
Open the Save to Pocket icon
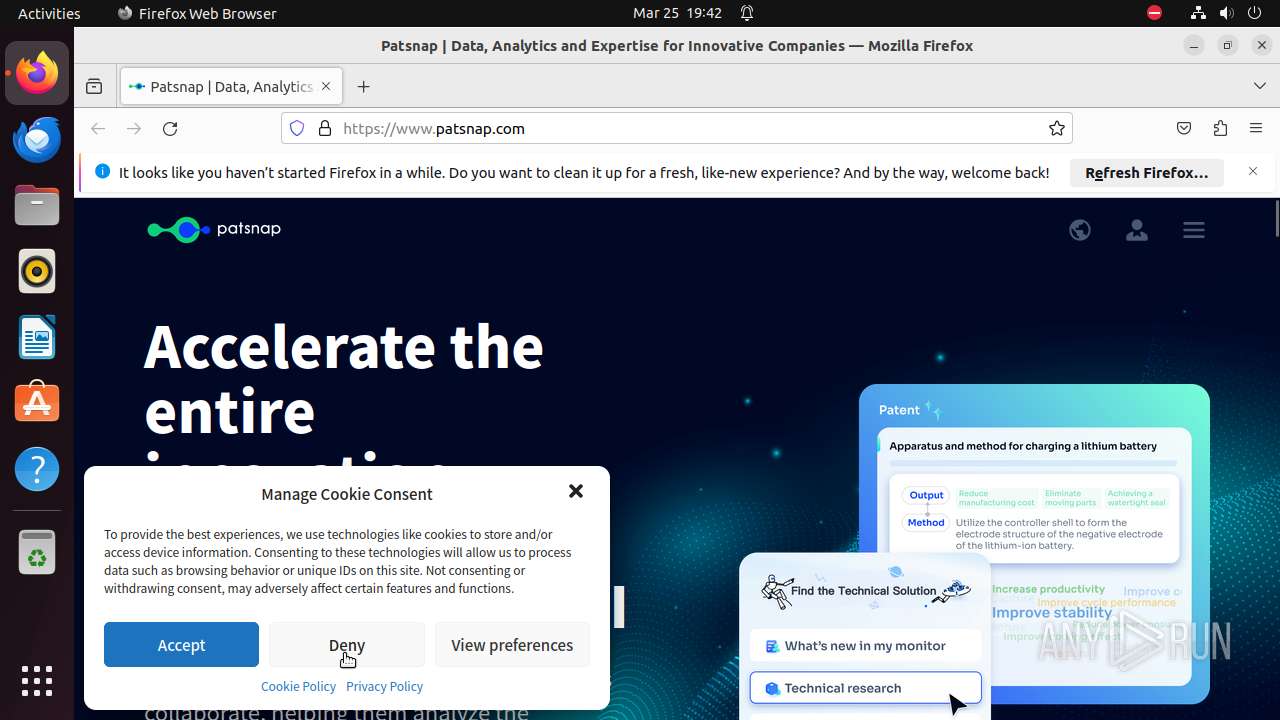click(1184, 128)
